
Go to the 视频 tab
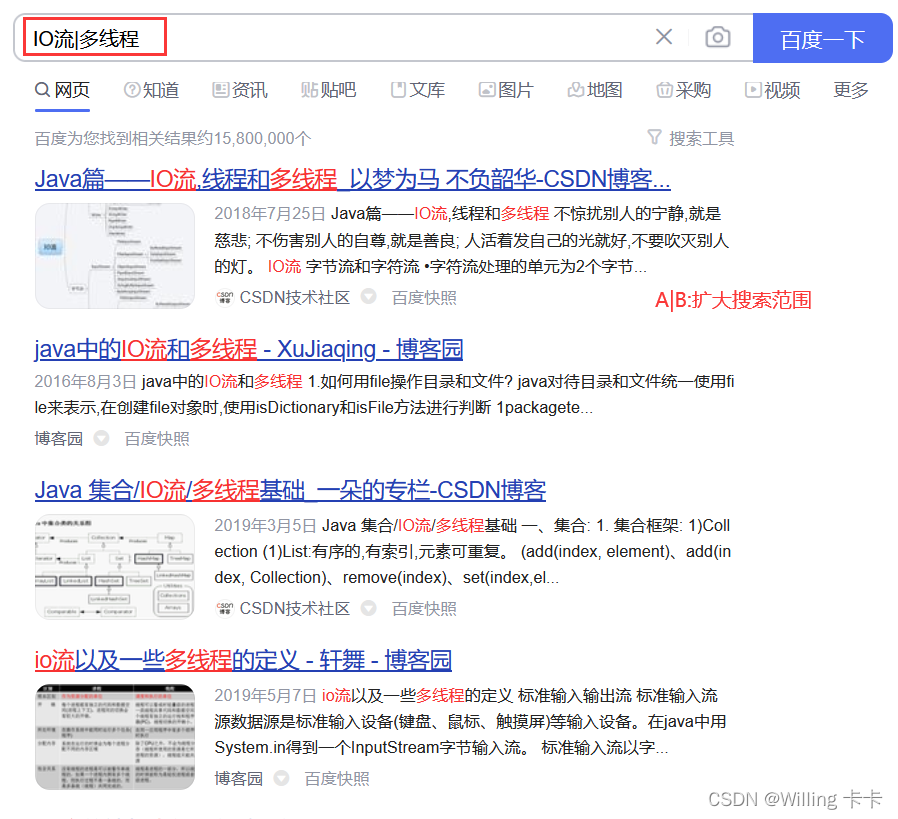point(773,90)
